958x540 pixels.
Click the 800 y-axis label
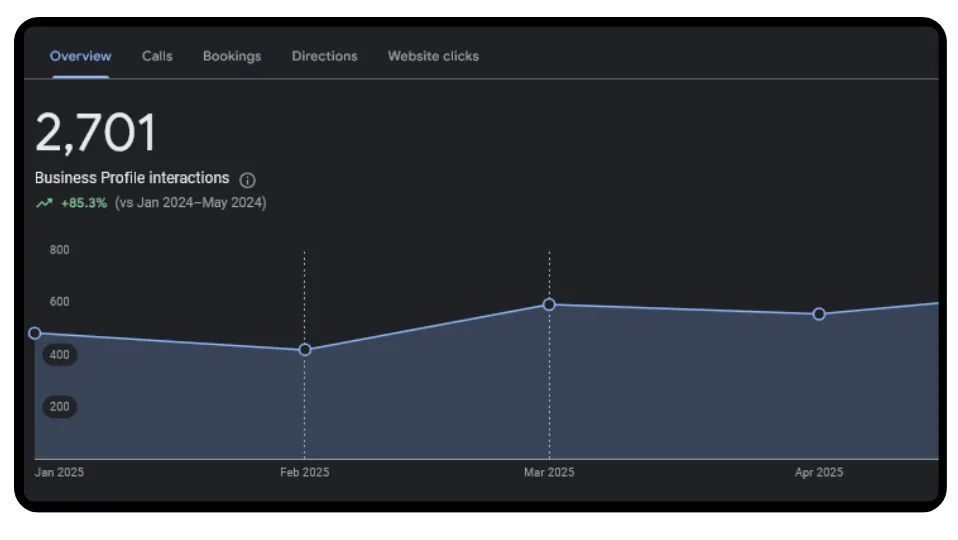tap(59, 250)
